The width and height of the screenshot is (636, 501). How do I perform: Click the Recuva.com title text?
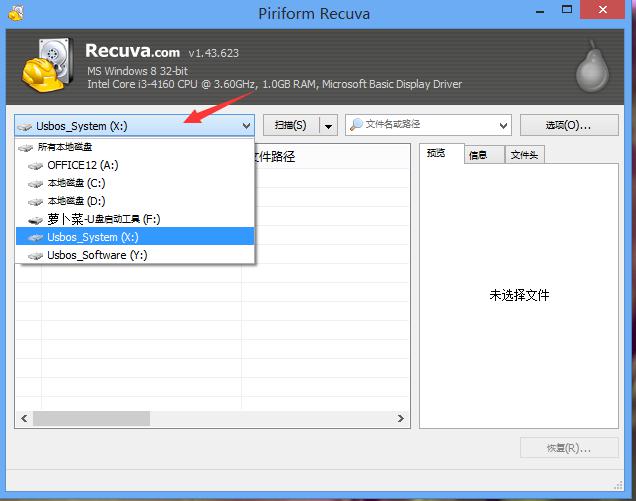133,51
